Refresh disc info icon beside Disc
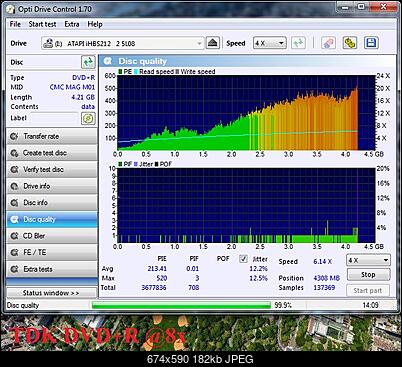Screen dimensions: 402x367 (x=88, y=62)
